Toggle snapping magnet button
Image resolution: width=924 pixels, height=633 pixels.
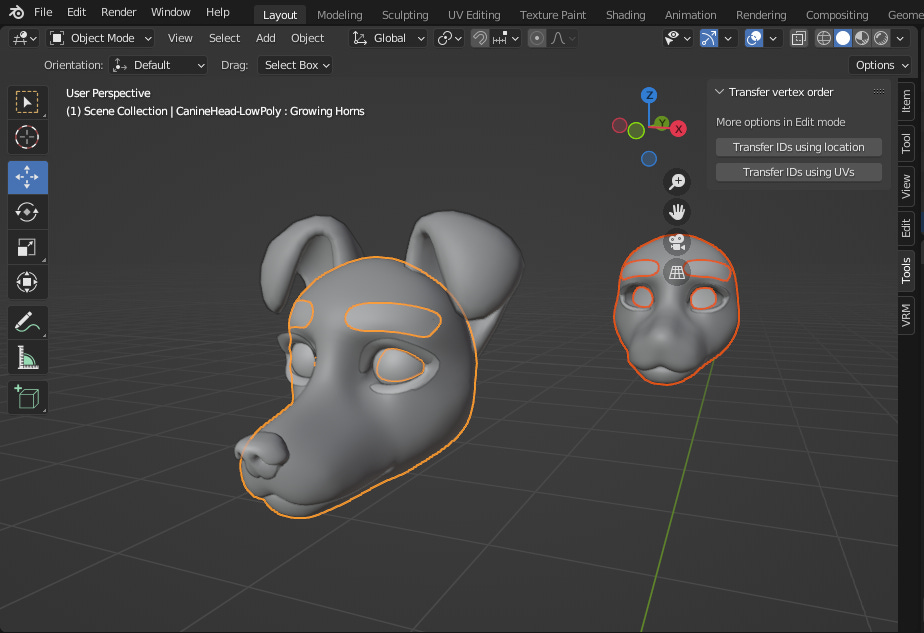click(x=481, y=38)
